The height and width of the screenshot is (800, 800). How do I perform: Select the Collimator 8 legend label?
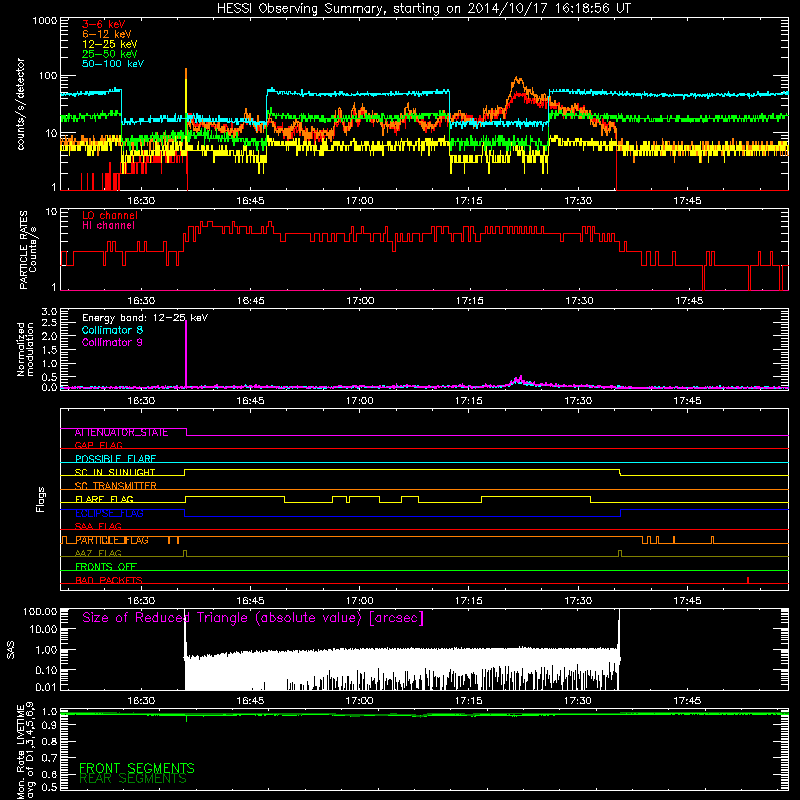click(112, 330)
